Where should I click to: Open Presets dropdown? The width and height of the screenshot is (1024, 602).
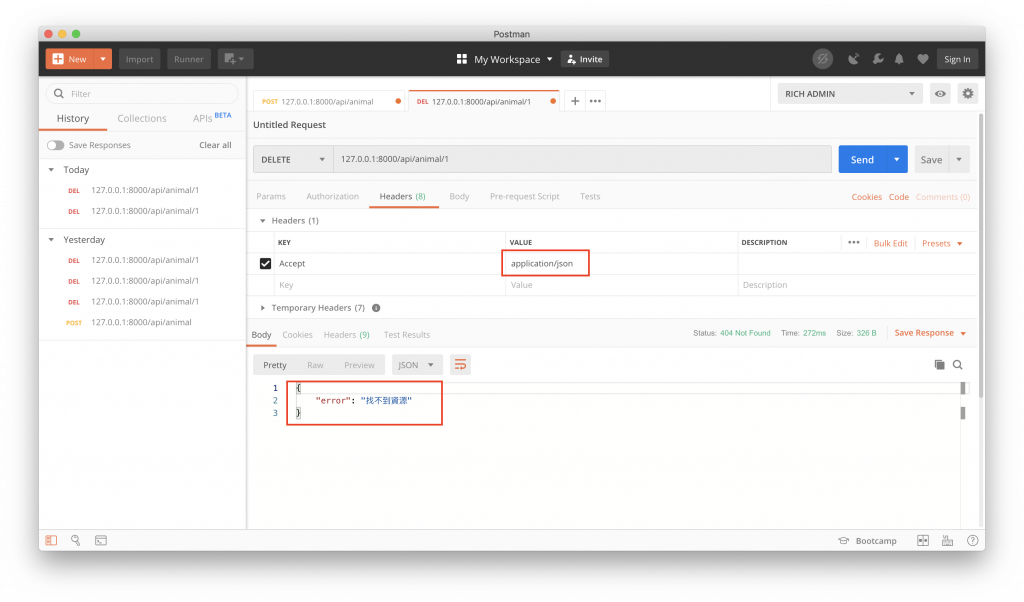(942, 243)
